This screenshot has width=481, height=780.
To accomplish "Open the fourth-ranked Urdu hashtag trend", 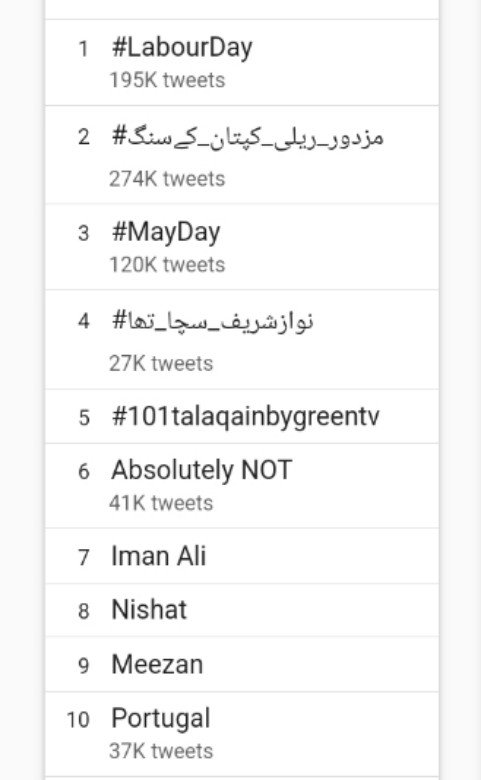I will click(x=242, y=339).
